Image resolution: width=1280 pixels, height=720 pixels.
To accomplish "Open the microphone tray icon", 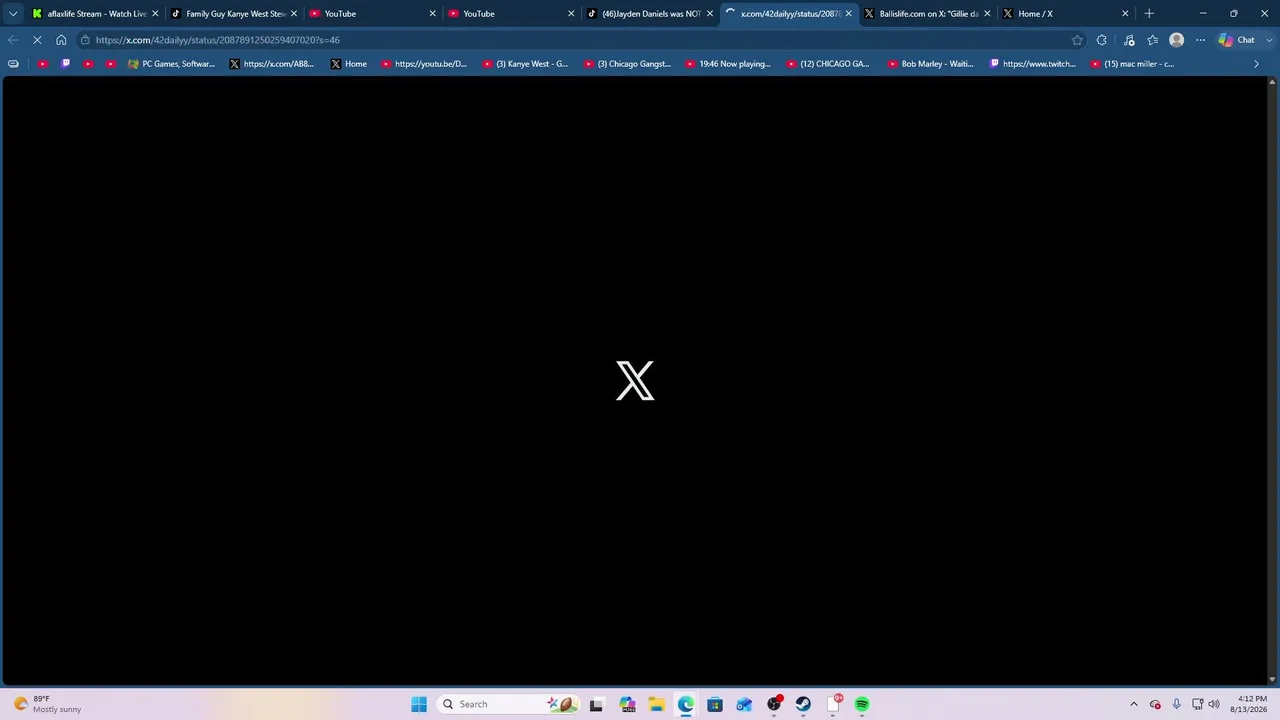I will [x=1176, y=704].
